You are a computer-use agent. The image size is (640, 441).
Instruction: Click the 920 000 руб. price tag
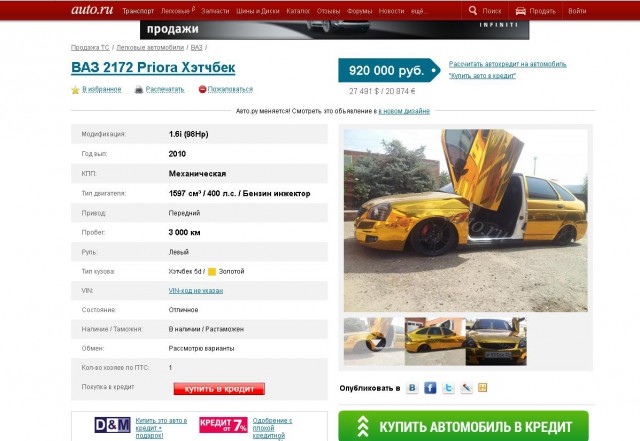[389, 70]
